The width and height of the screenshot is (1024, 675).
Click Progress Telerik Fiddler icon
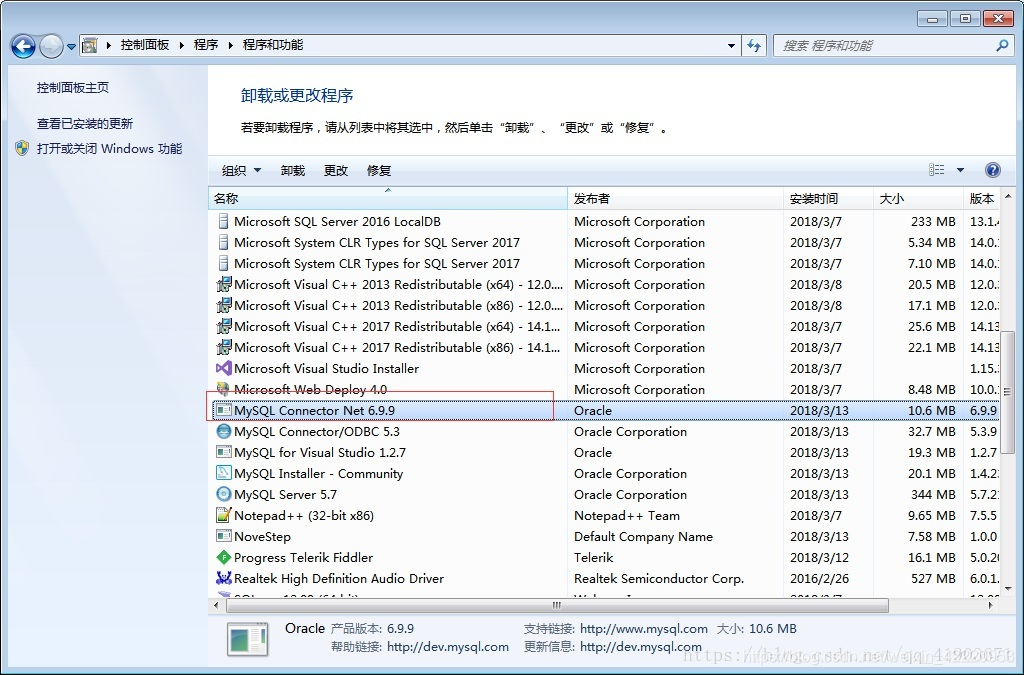(223, 557)
